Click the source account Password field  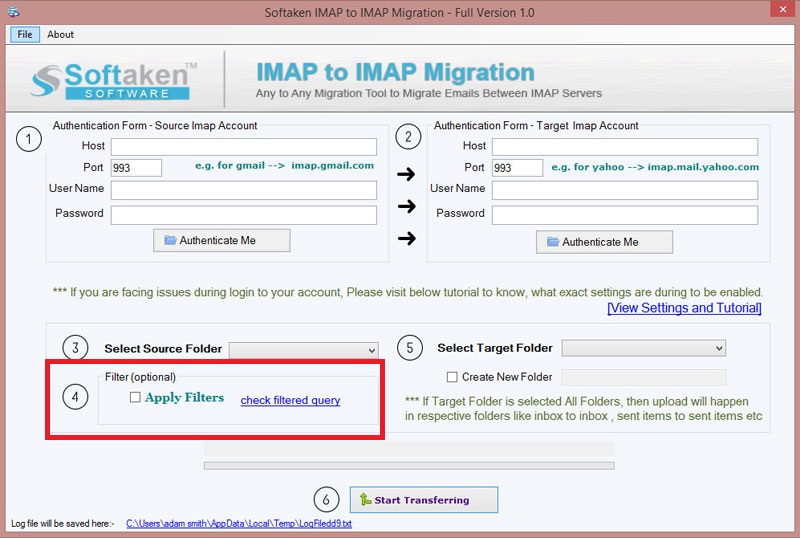(x=244, y=215)
